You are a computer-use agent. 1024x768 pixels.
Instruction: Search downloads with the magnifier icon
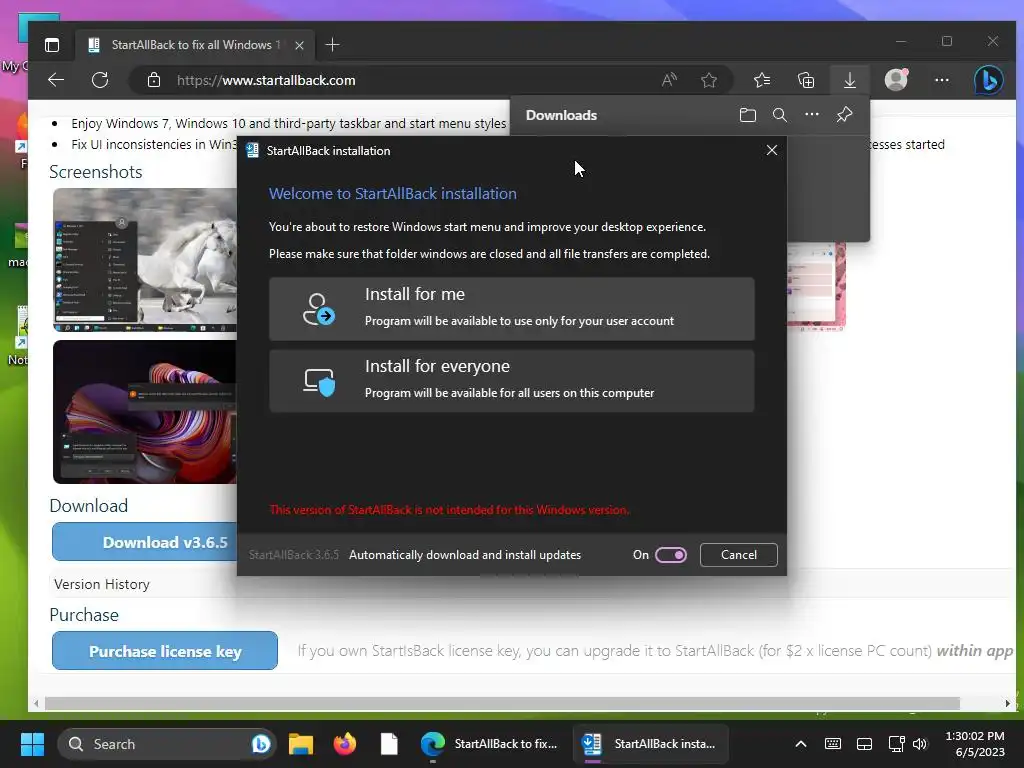tap(779, 115)
